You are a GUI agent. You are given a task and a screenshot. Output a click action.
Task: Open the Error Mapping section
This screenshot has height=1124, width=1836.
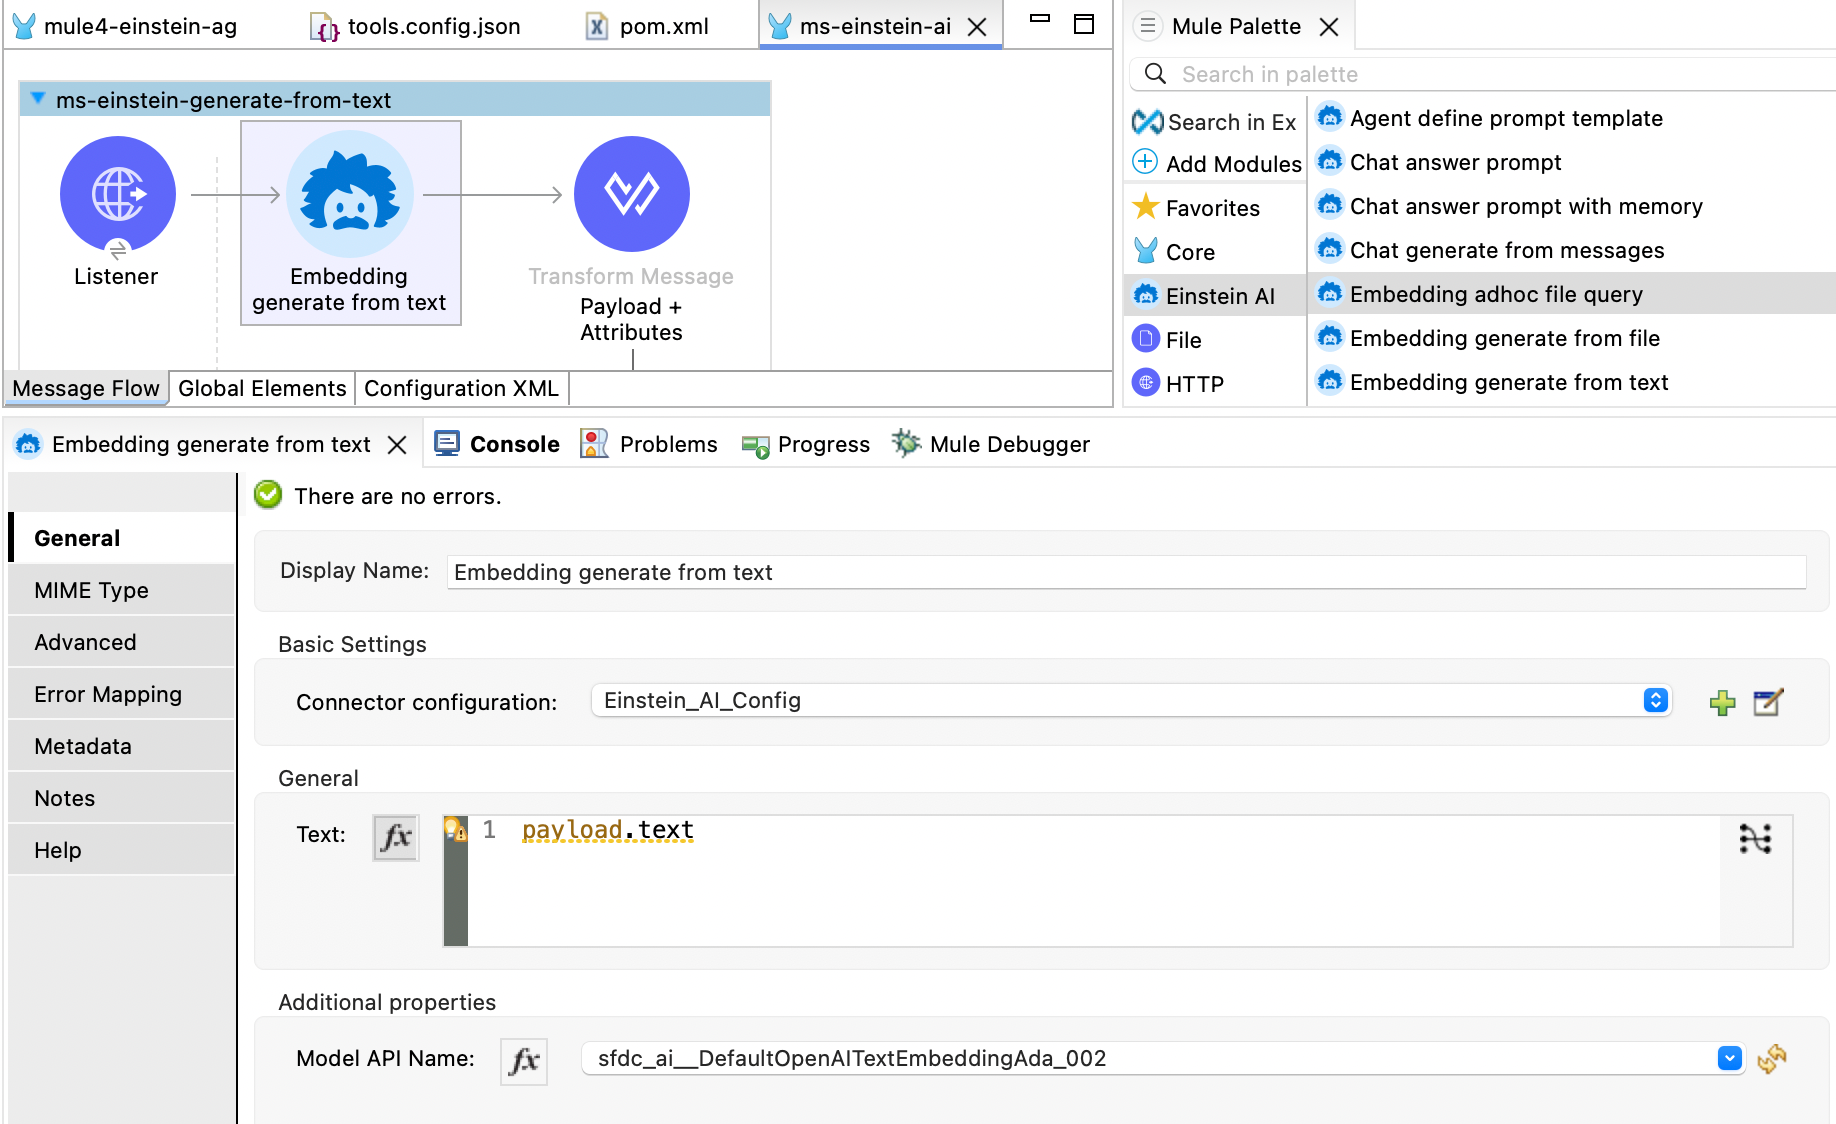(x=122, y=694)
